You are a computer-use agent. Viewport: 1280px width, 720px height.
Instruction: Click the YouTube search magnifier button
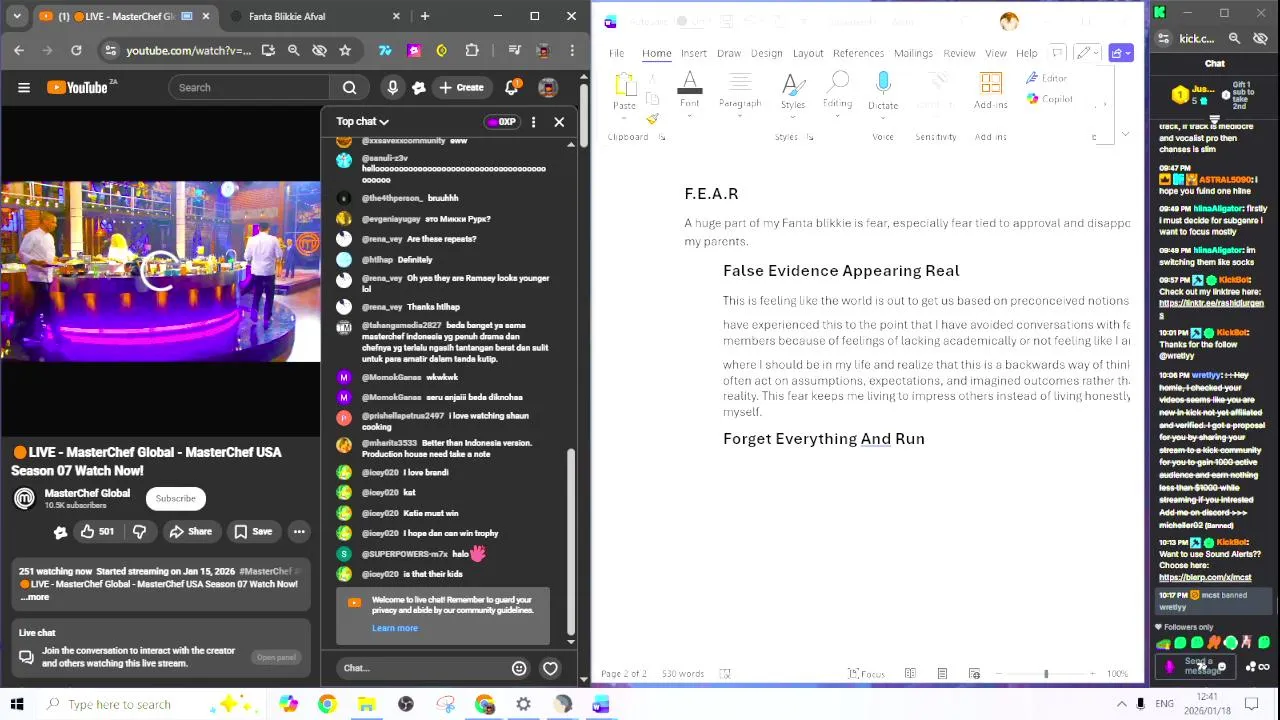click(x=349, y=88)
